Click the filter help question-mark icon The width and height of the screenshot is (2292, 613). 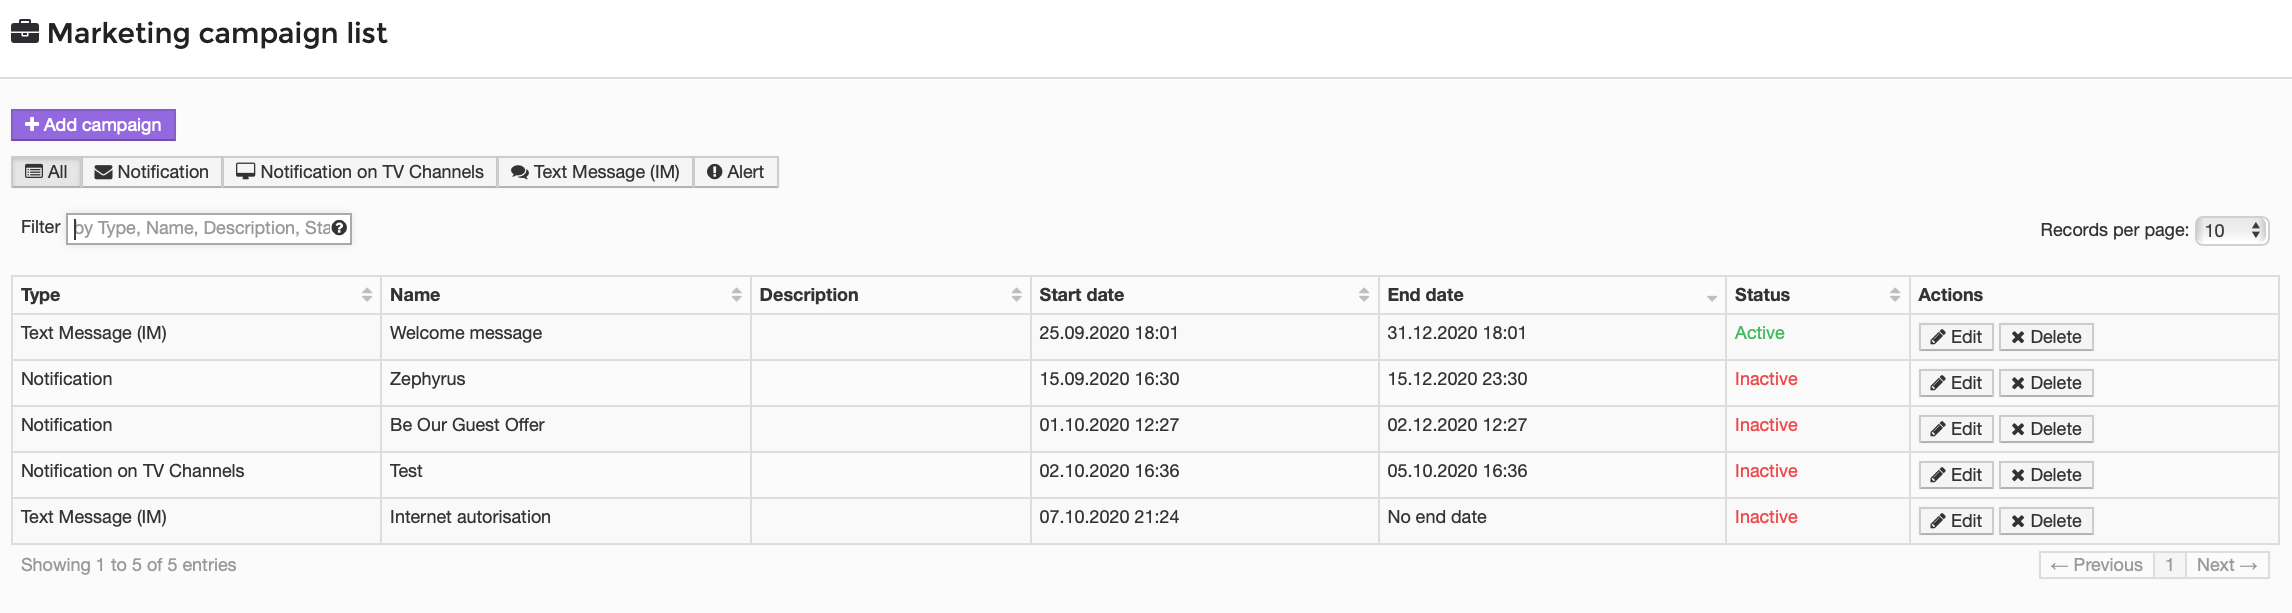pos(340,228)
